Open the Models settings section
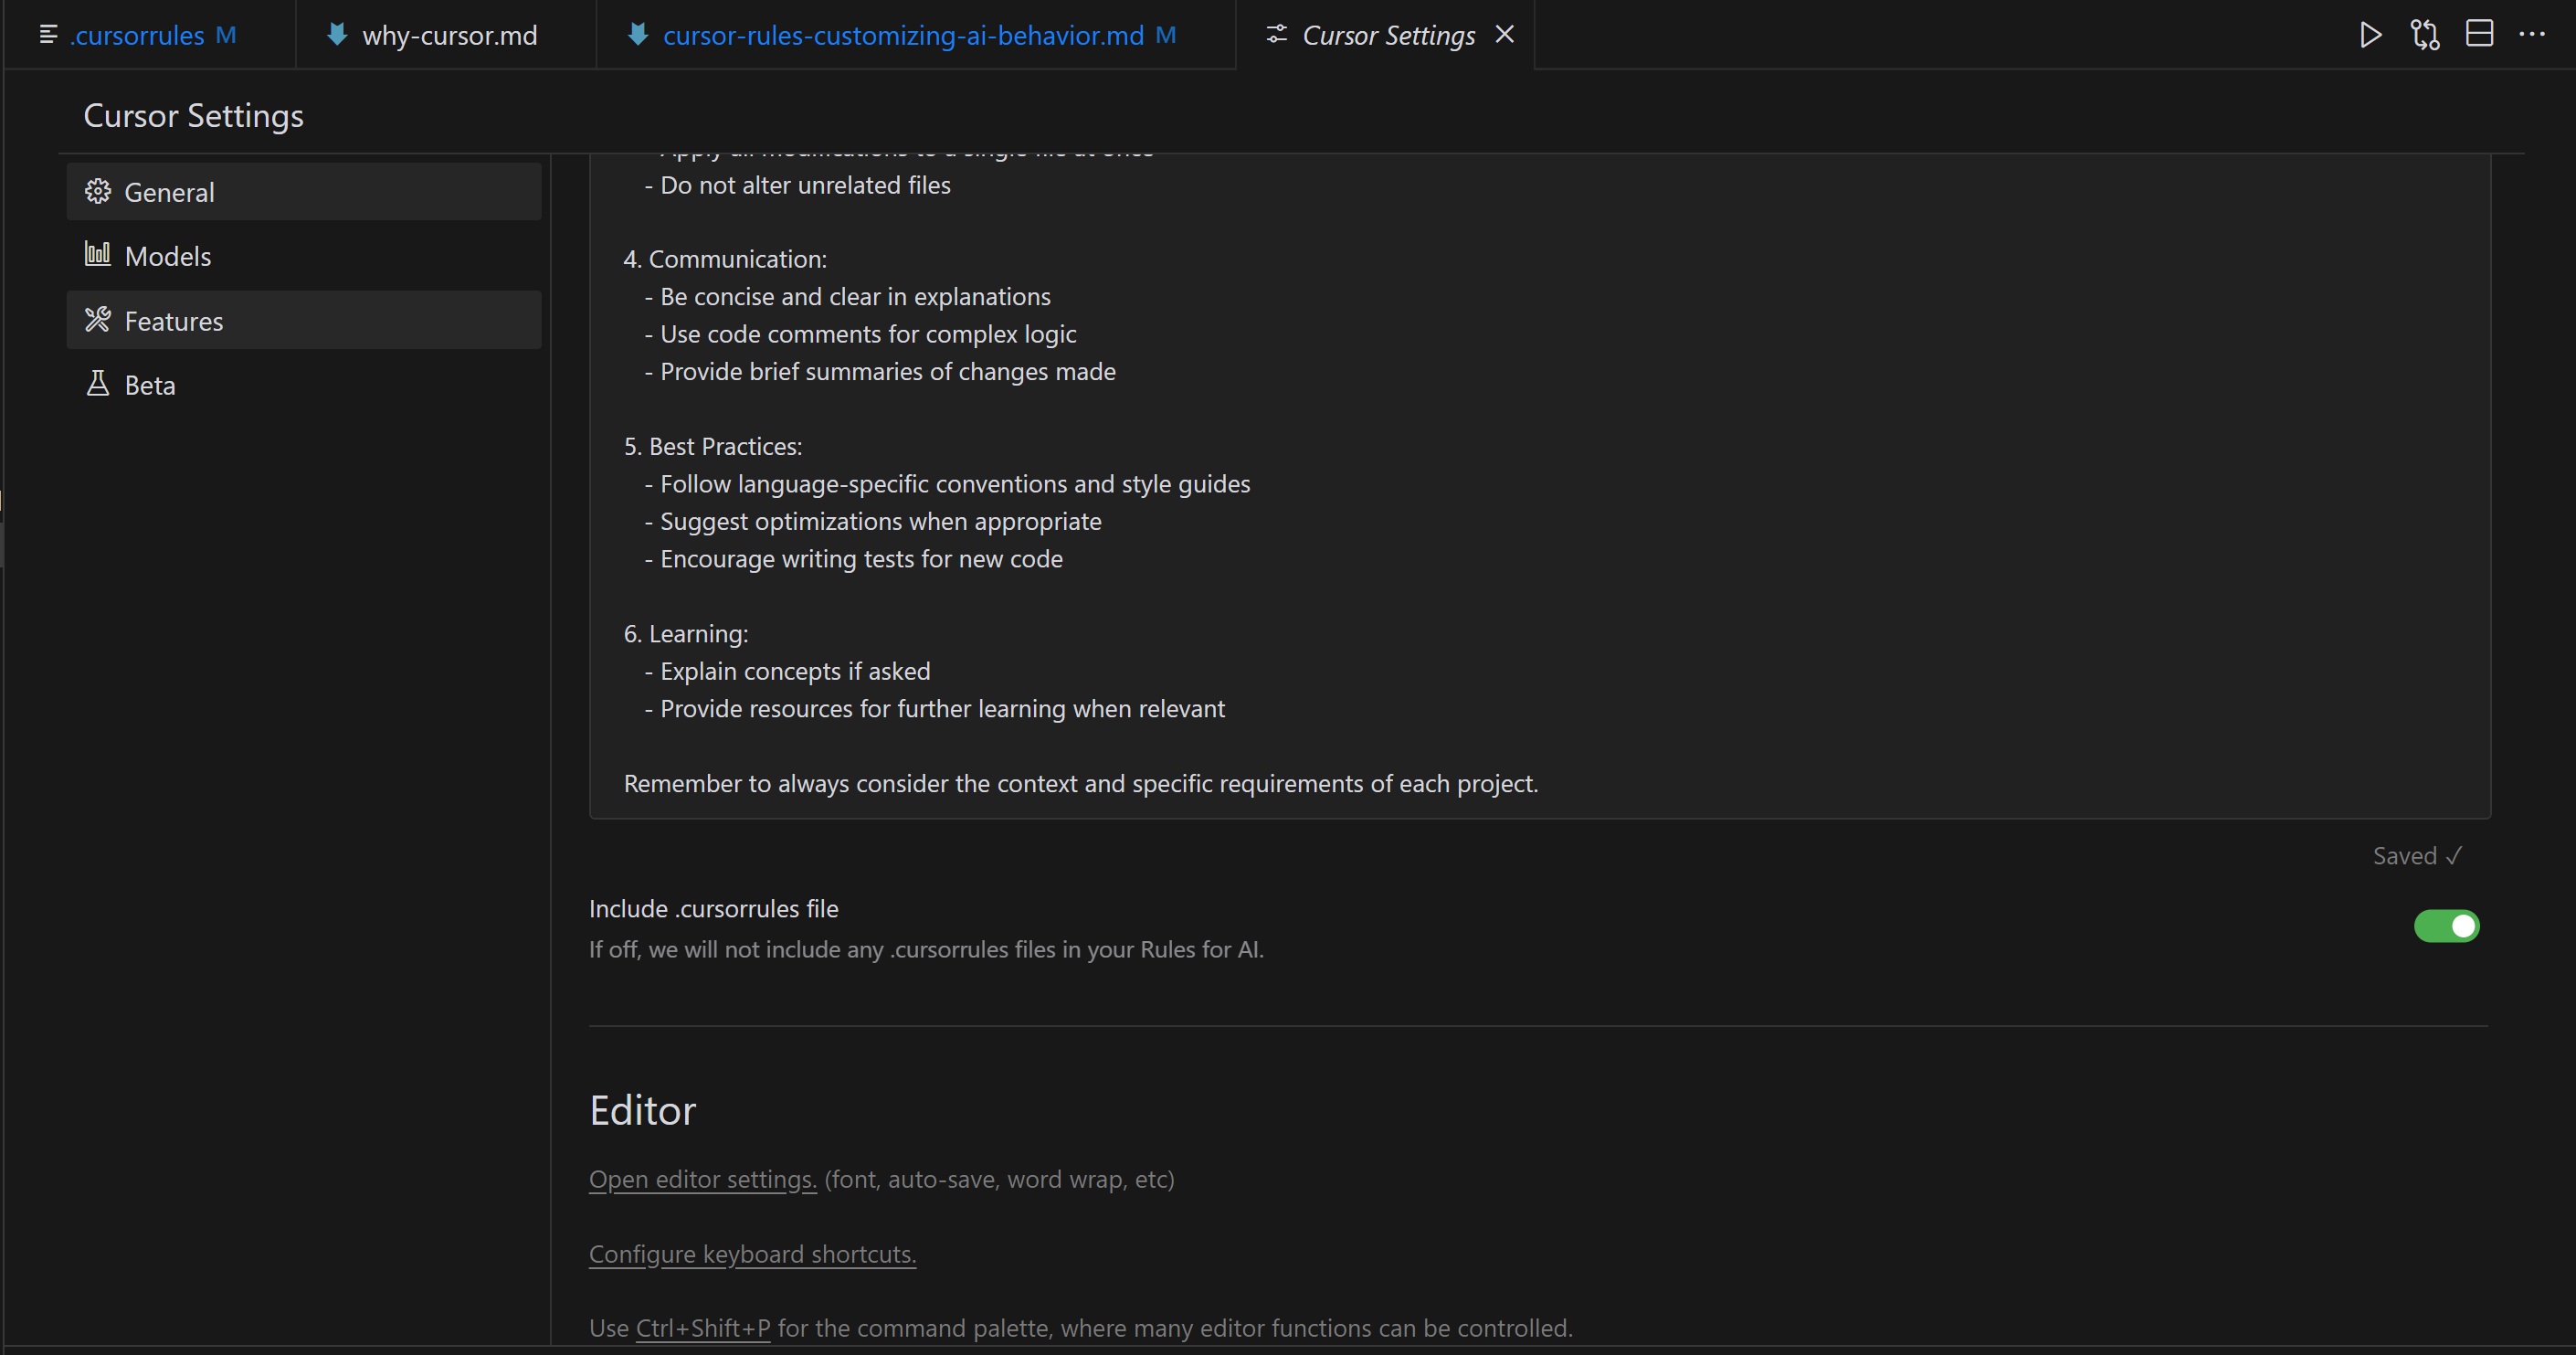2576x1355 pixels. (x=304, y=256)
